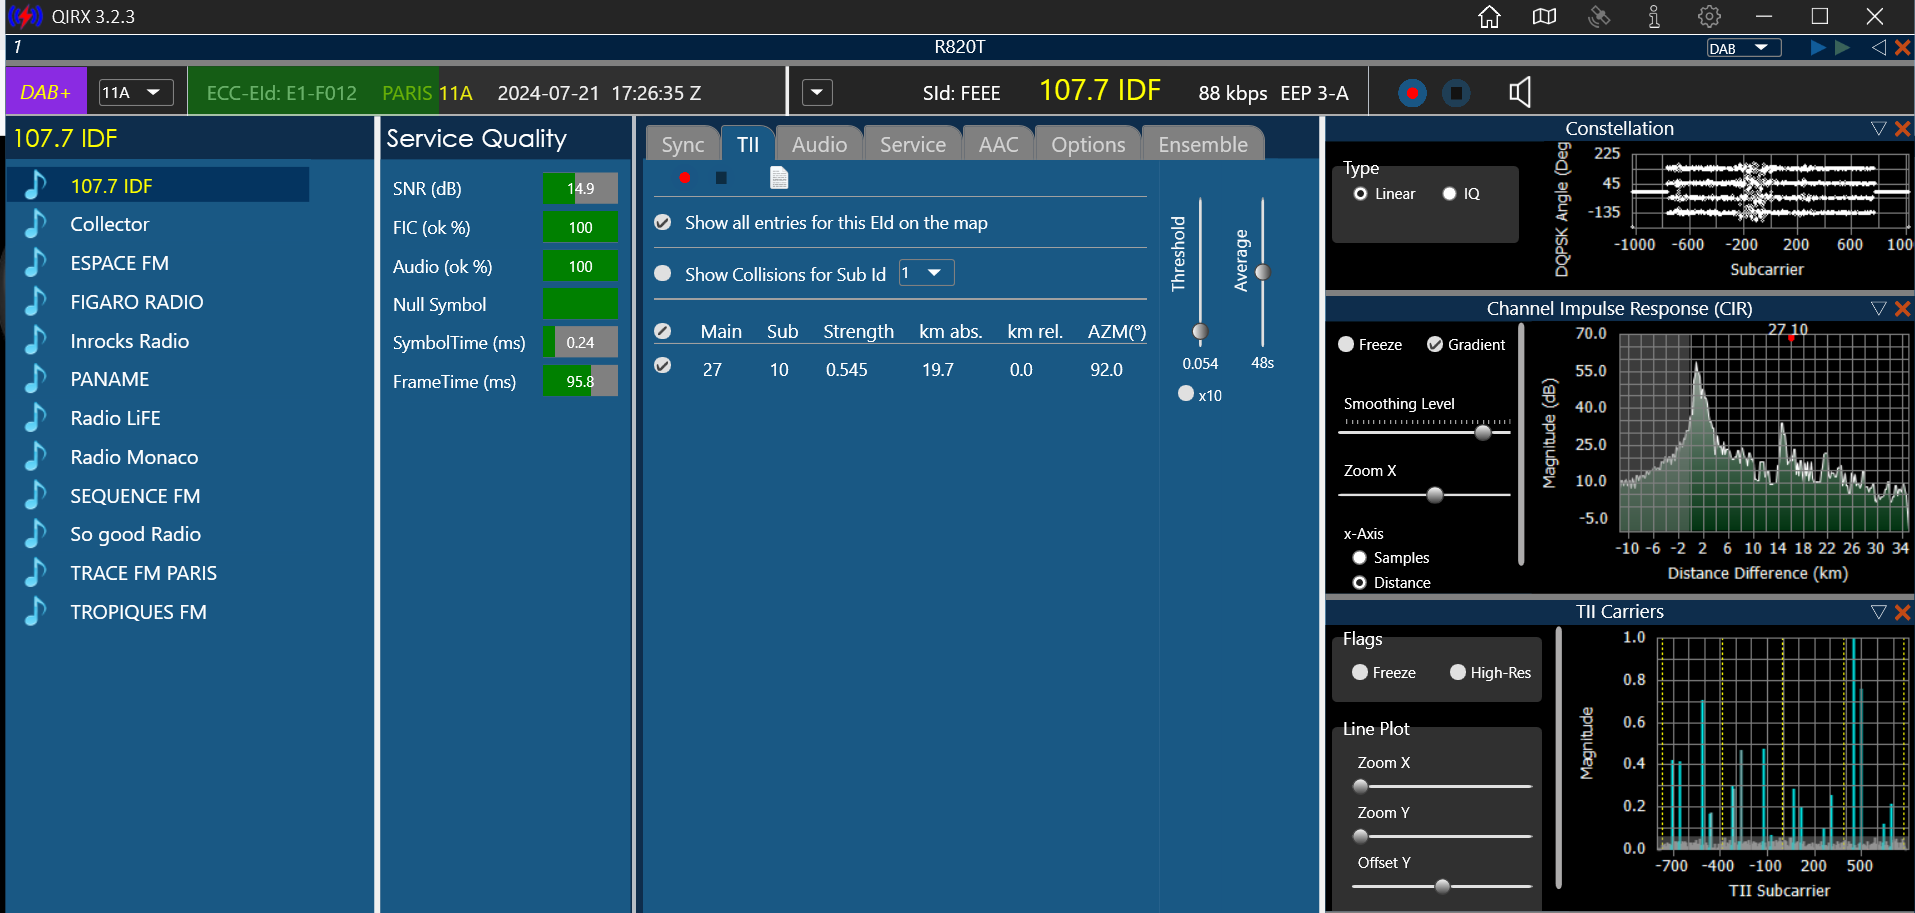Image resolution: width=1915 pixels, height=913 pixels.
Task: Select Samples x-Axis option
Action: pyautogui.click(x=1359, y=558)
